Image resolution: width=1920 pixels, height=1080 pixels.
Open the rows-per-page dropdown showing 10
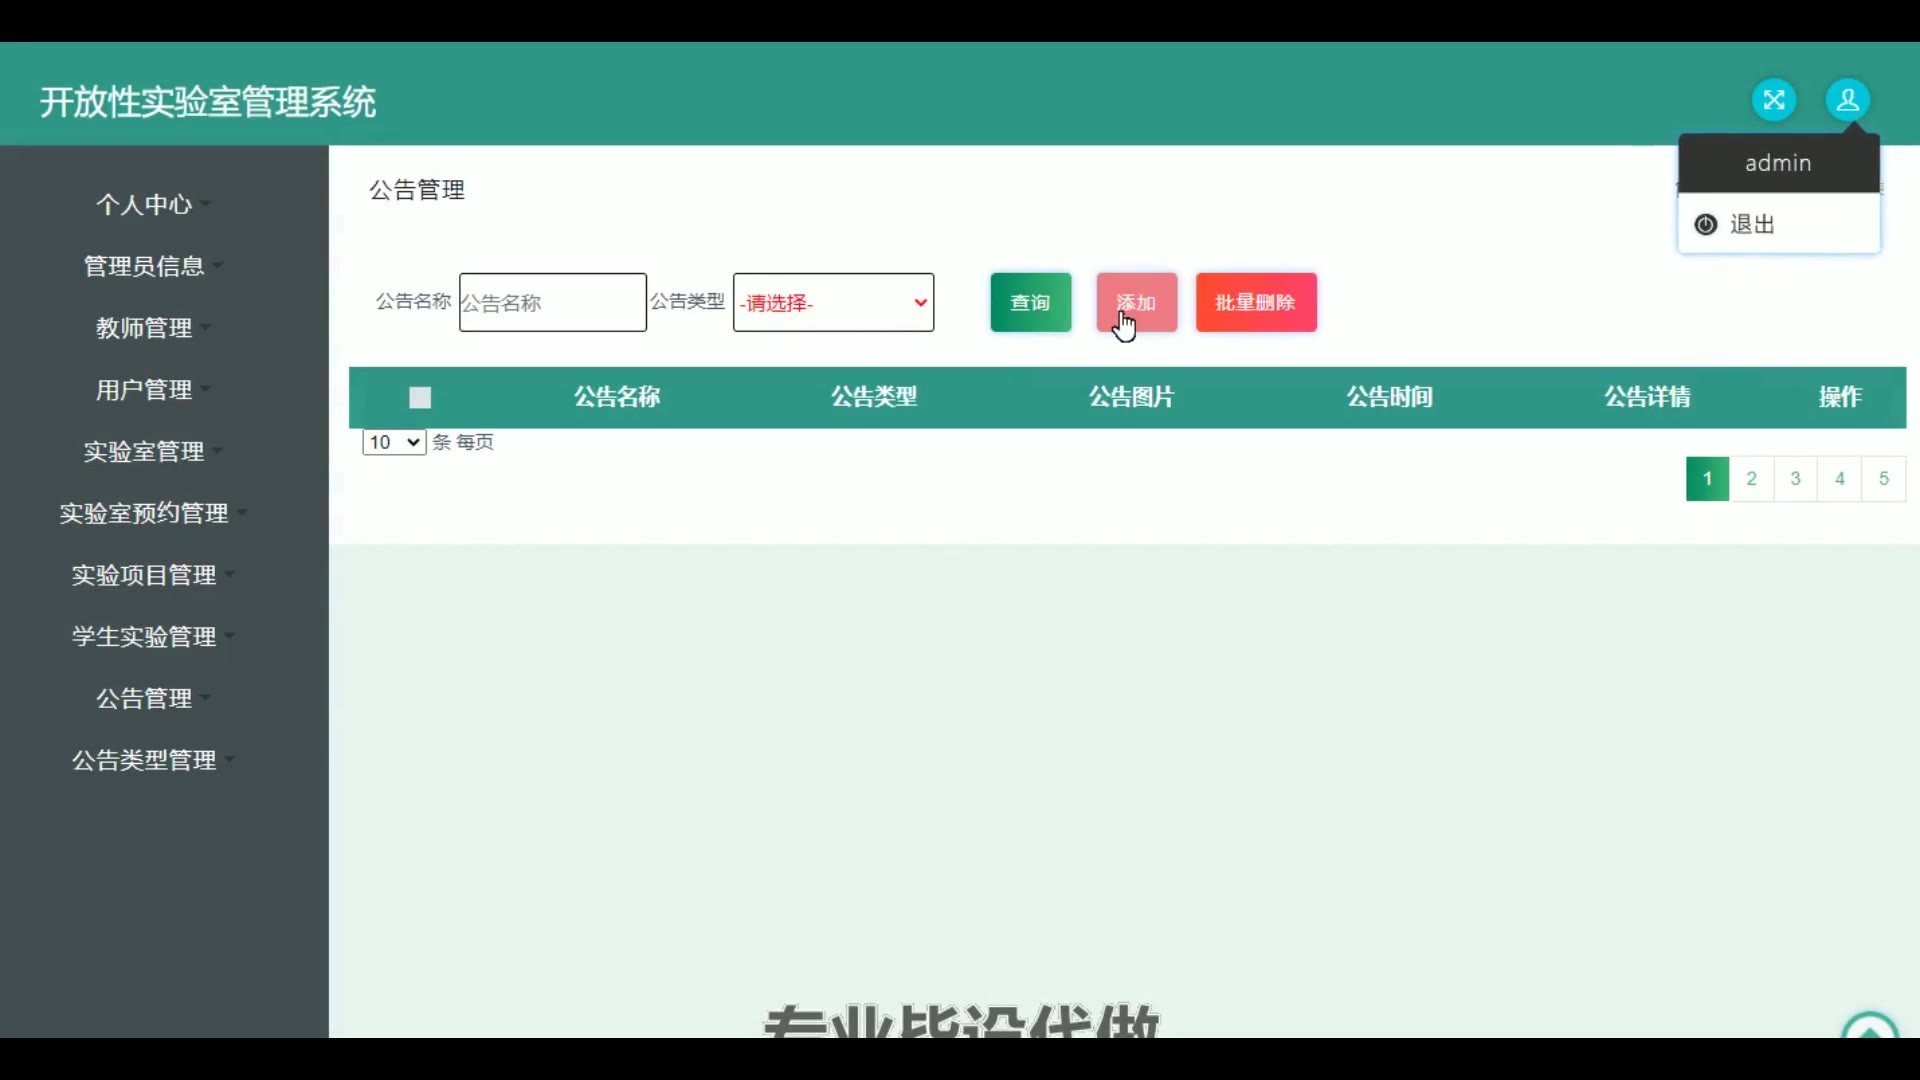coord(394,442)
